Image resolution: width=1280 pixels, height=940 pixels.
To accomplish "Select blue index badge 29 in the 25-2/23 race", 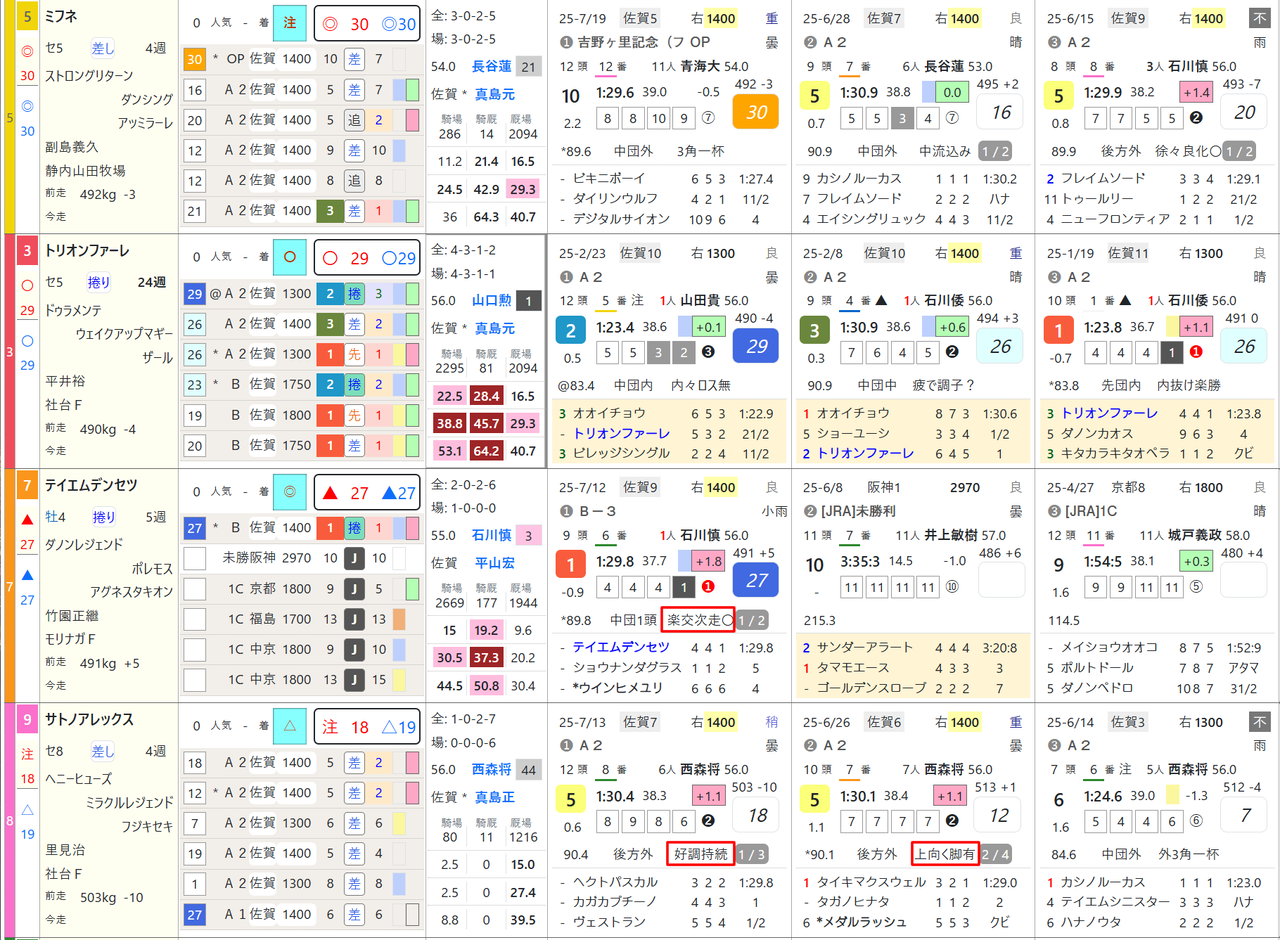I will click(x=756, y=345).
